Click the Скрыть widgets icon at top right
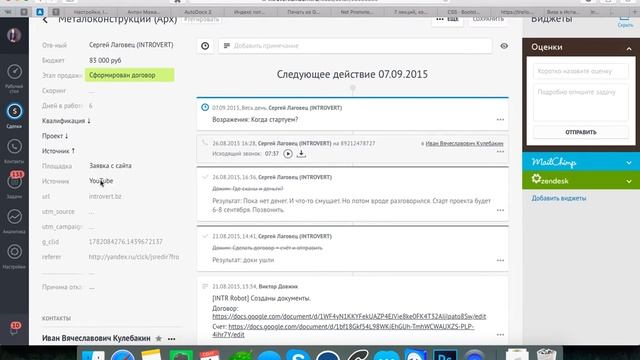Viewport: 640px width, 360px height. pyautogui.click(x=625, y=21)
